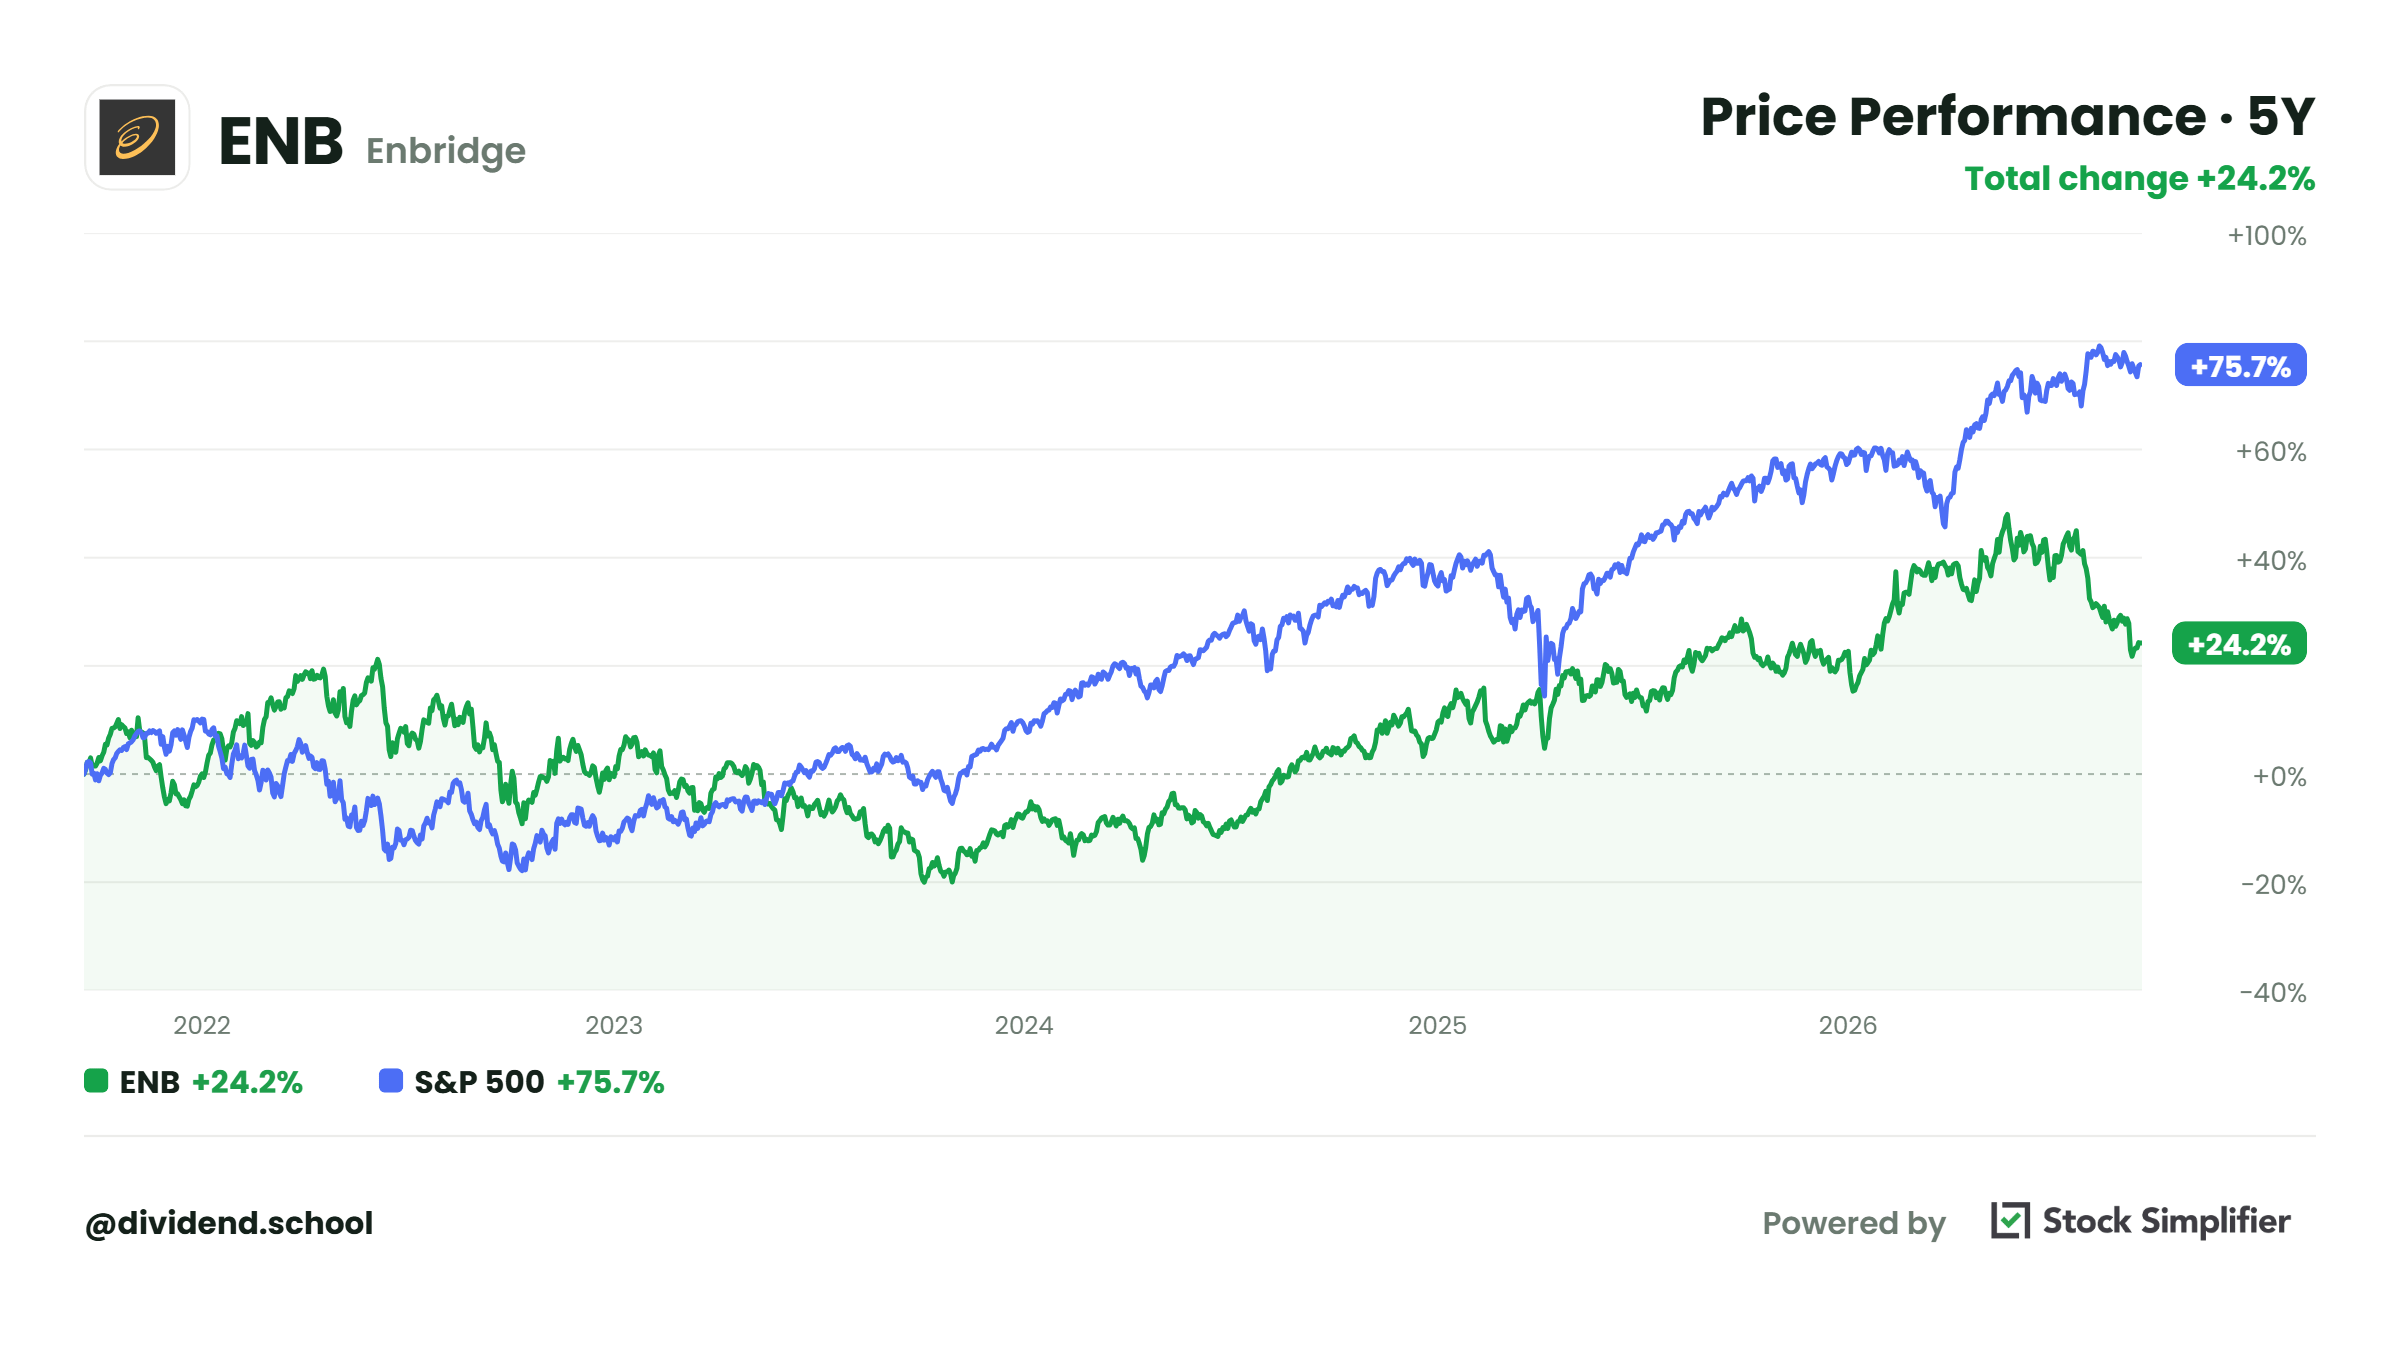Open the Stock Simplifier brand link

pyautogui.click(x=2166, y=1221)
